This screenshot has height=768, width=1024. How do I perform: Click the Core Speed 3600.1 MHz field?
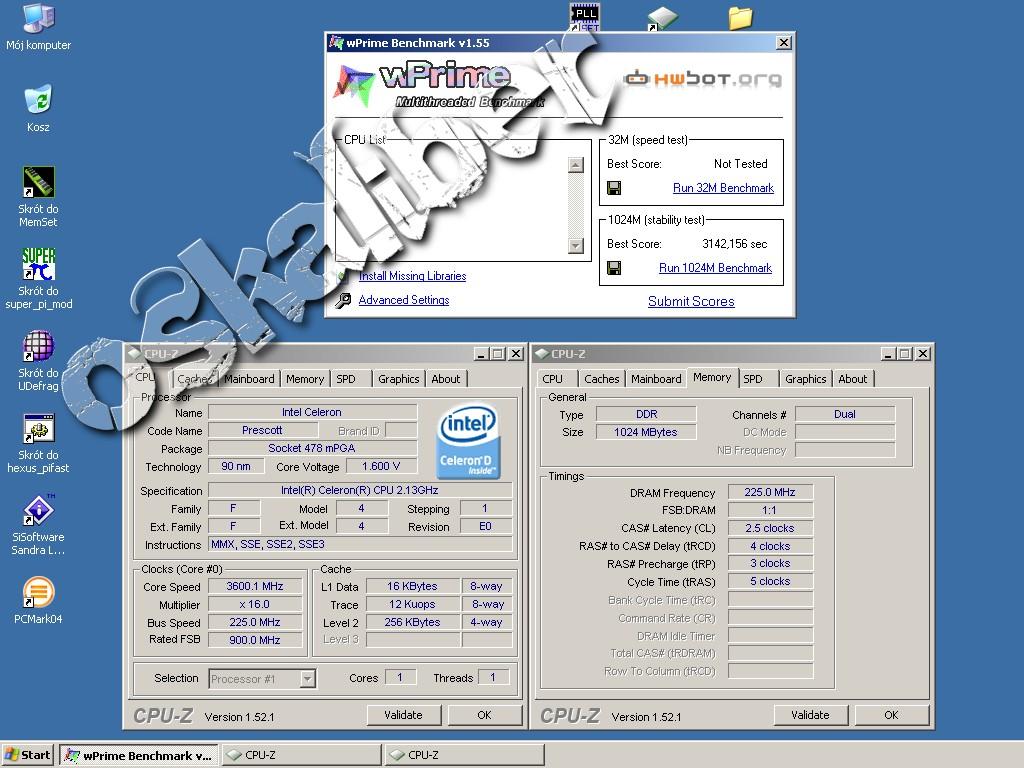255,586
